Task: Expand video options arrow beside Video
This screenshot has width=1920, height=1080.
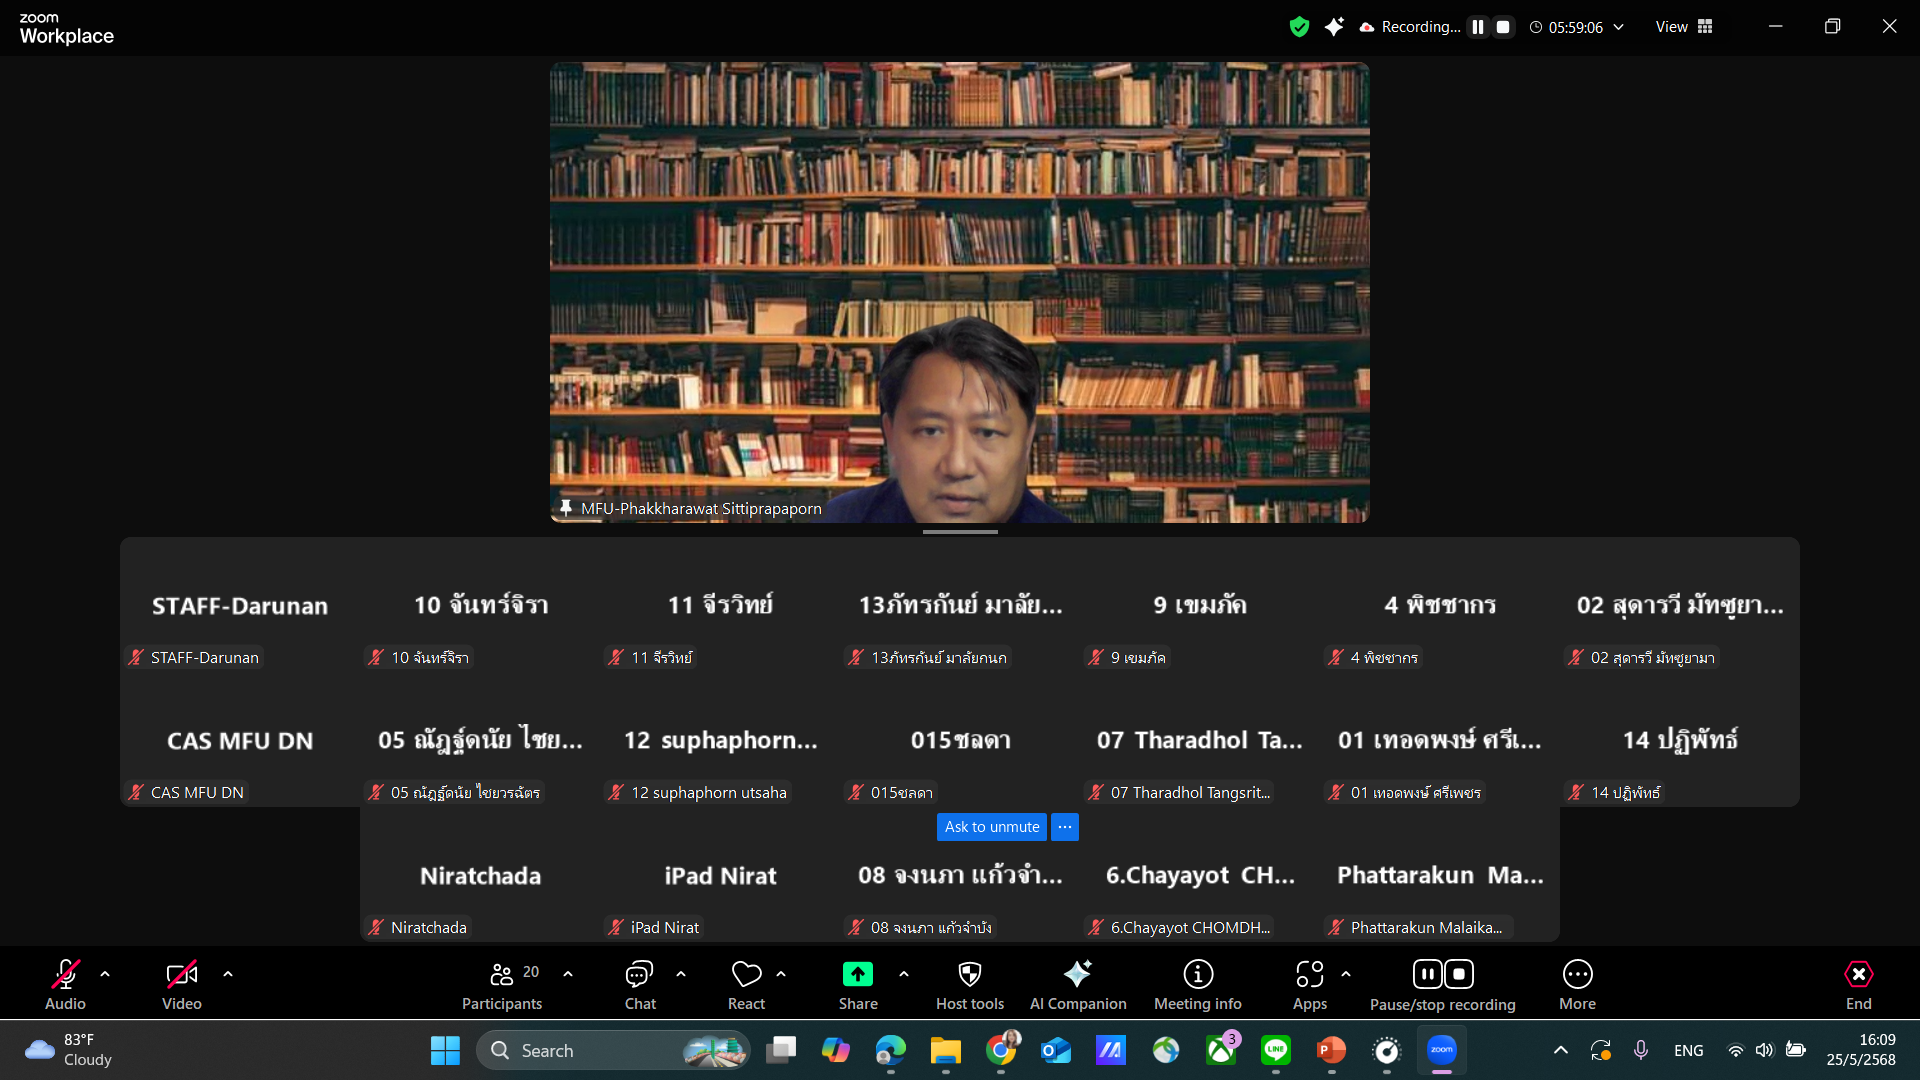Action: click(x=228, y=973)
